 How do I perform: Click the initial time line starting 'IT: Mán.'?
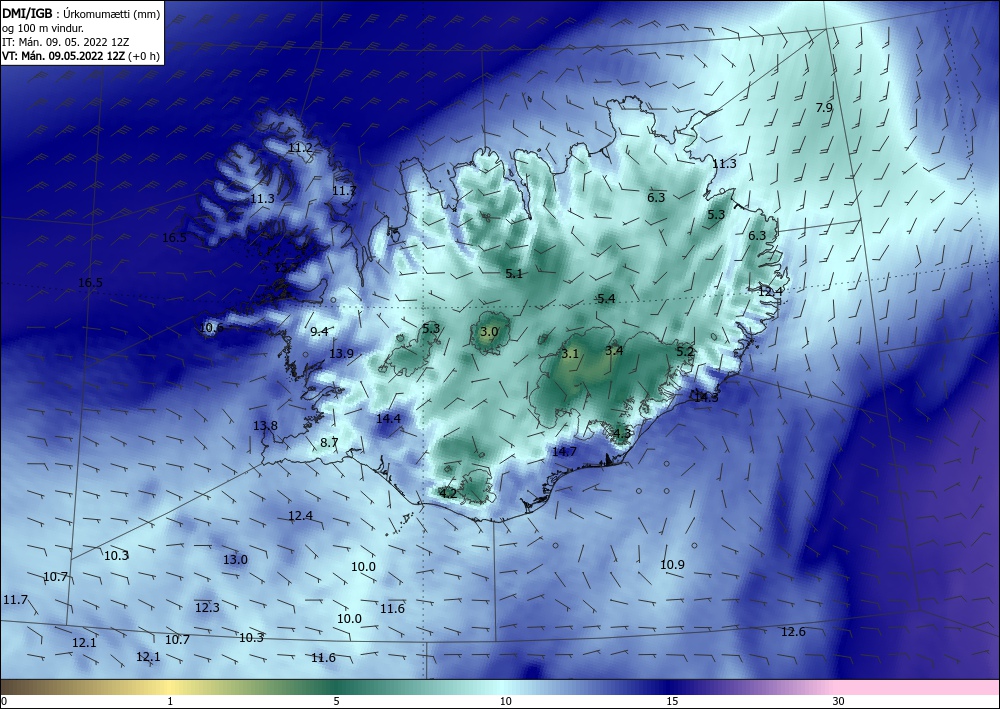tap(66, 42)
